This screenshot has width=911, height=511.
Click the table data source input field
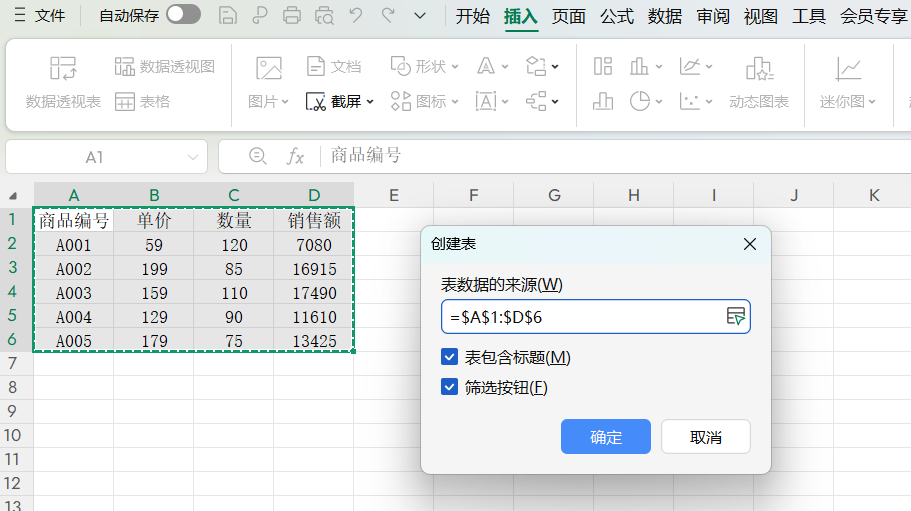[x=582, y=316]
